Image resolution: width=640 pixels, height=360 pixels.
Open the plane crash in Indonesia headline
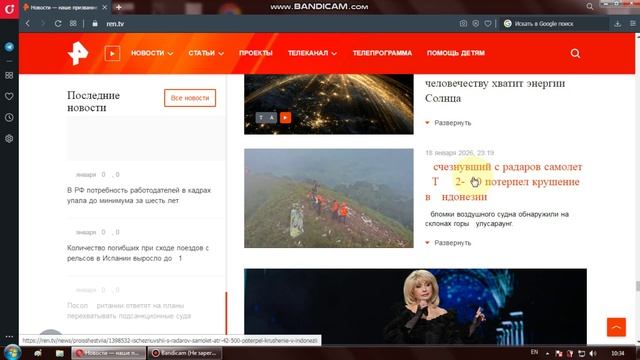tap(504, 182)
